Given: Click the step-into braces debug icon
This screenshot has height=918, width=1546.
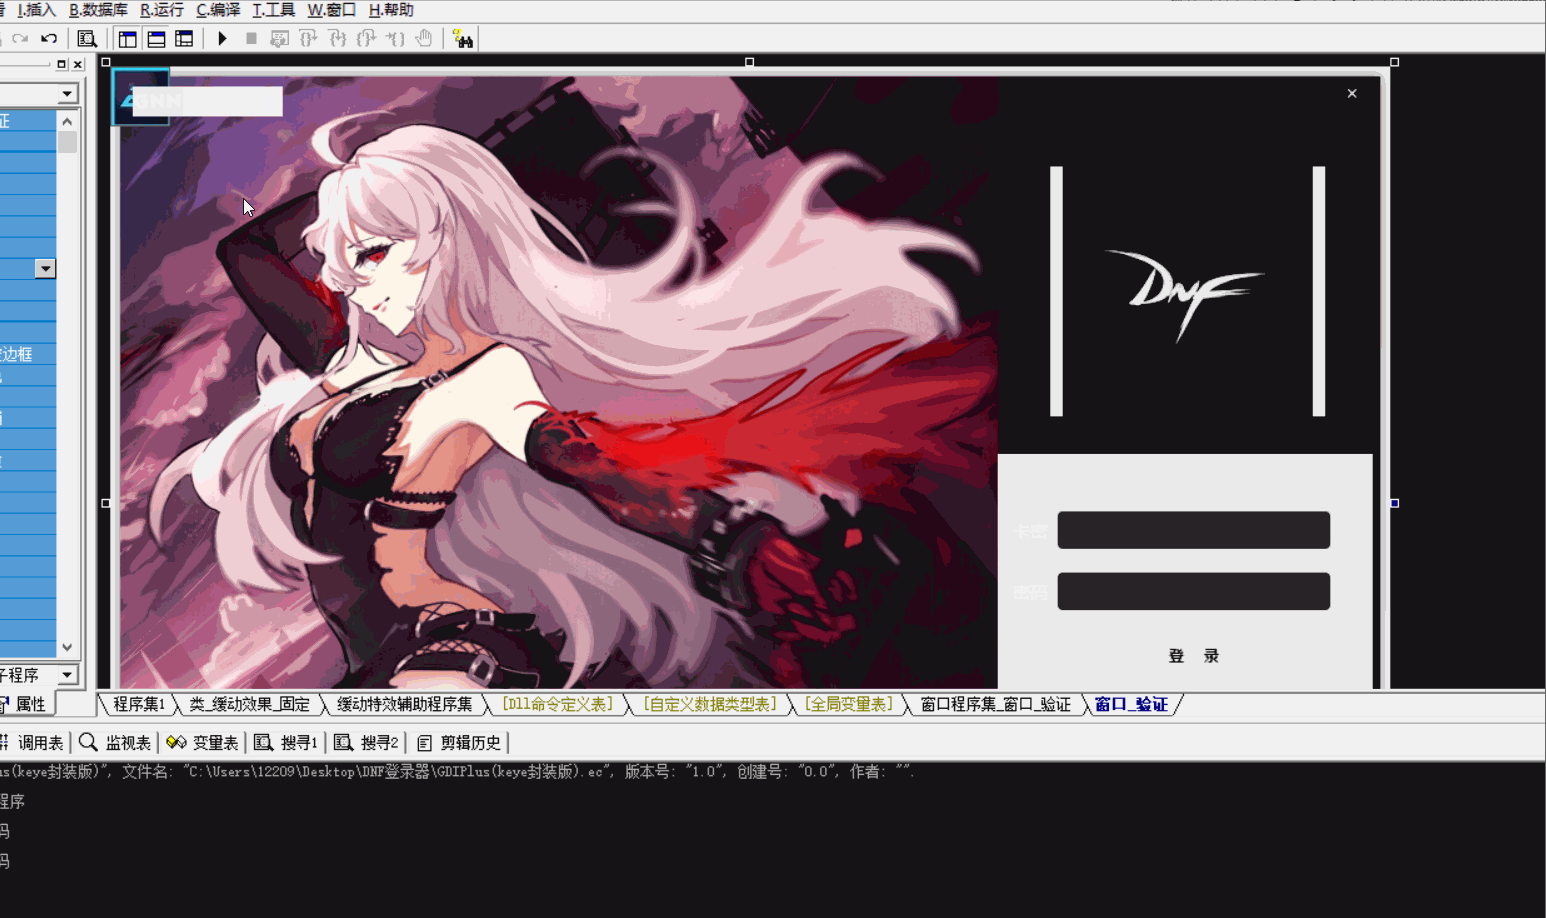Looking at the screenshot, I should [337, 39].
